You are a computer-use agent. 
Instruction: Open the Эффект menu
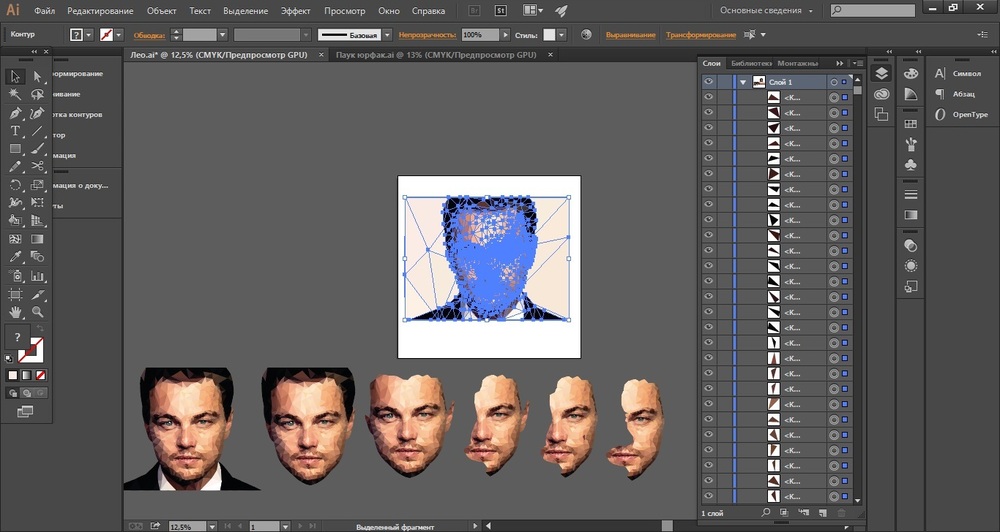click(295, 11)
